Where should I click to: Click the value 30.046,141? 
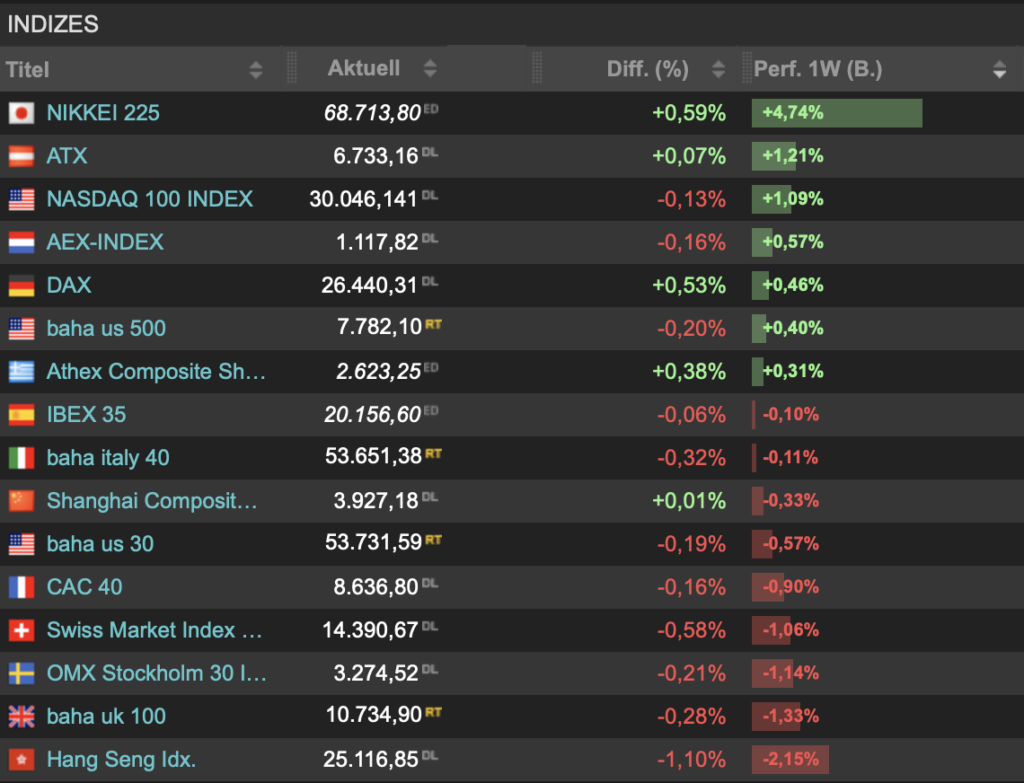coord(363,199)
